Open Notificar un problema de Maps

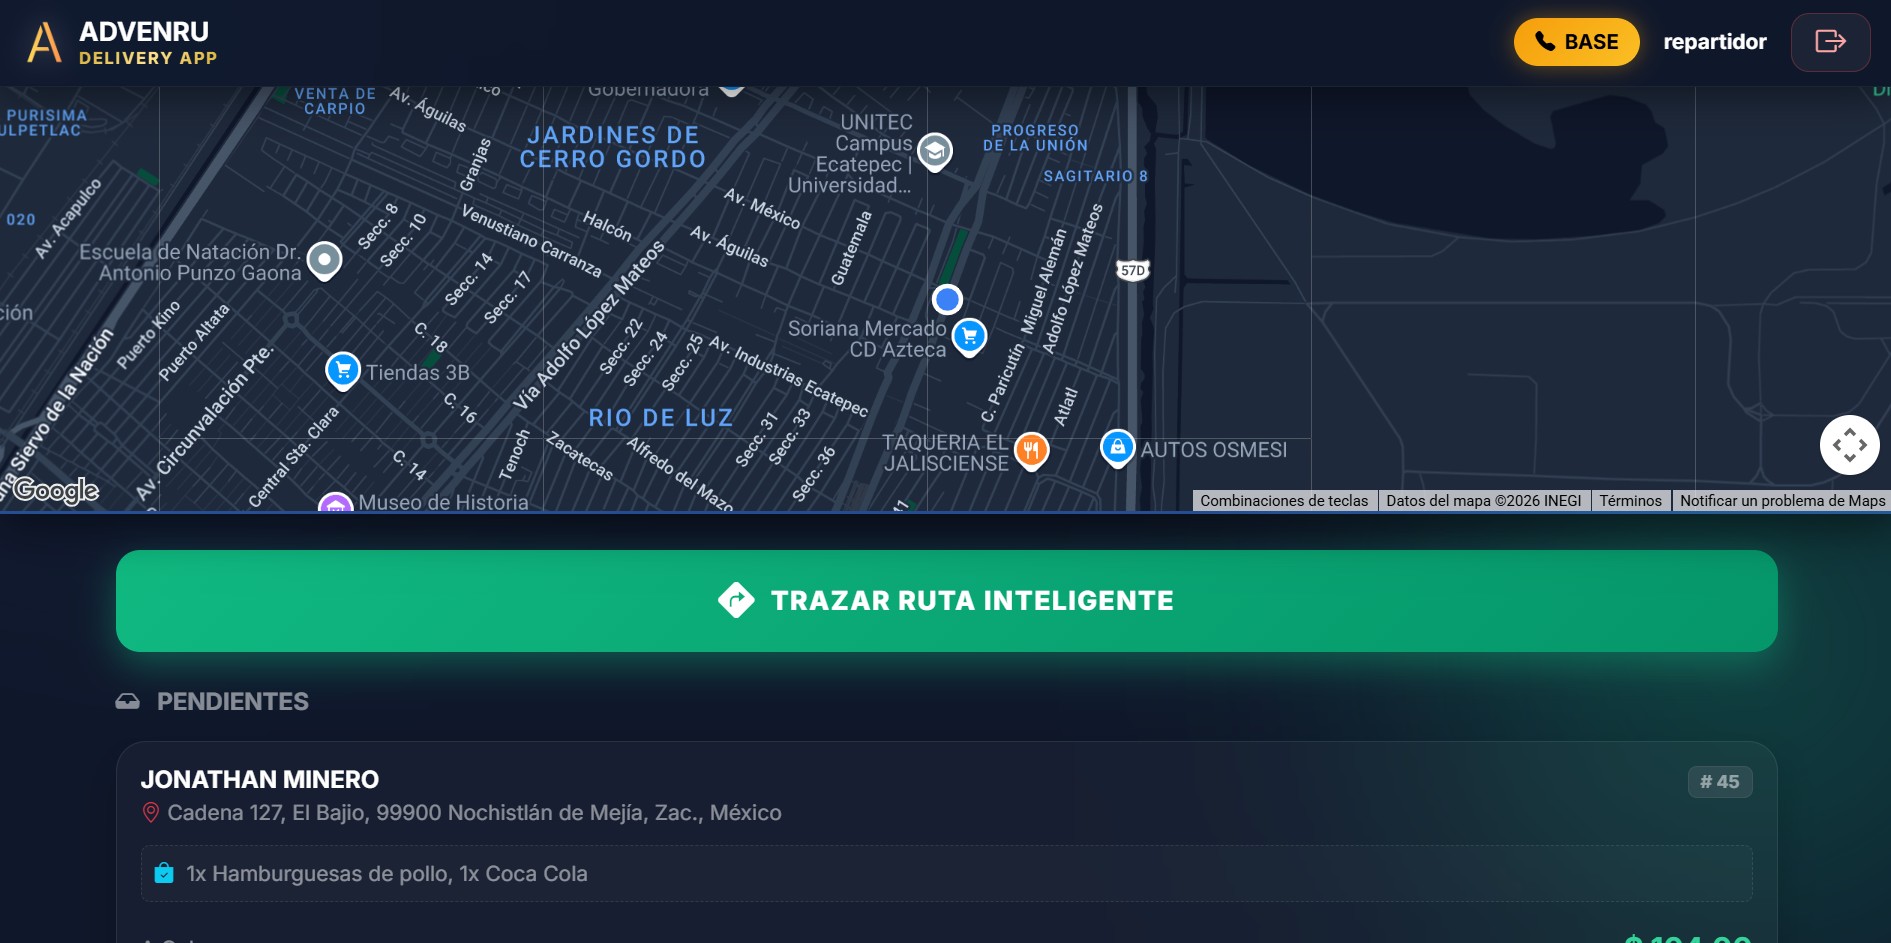[1782, 501]
